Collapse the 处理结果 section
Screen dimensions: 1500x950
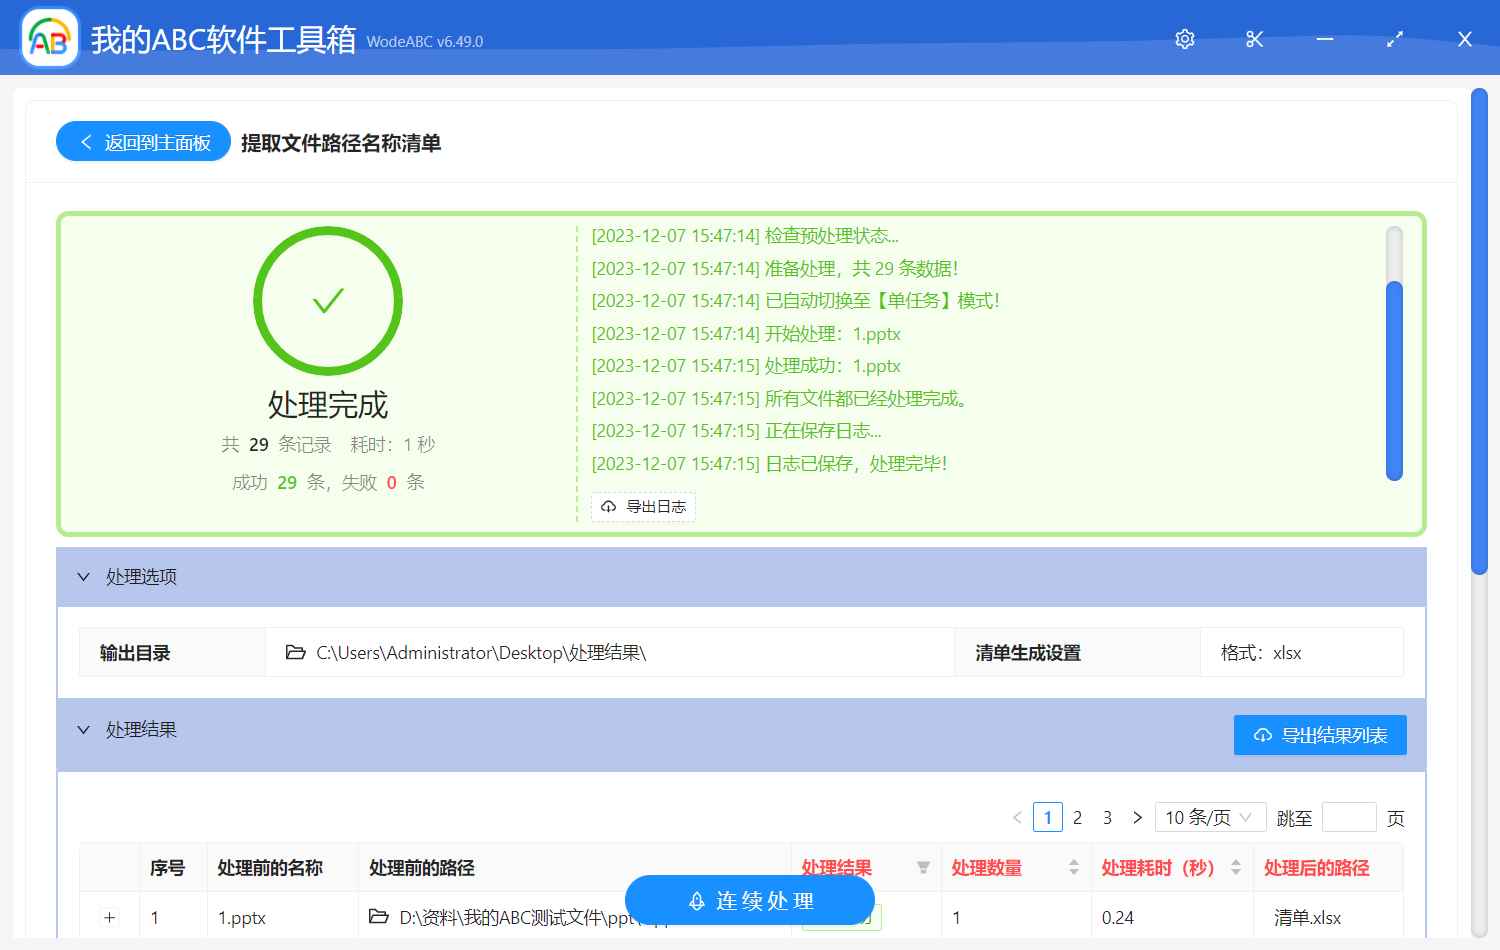pos(84,730)
